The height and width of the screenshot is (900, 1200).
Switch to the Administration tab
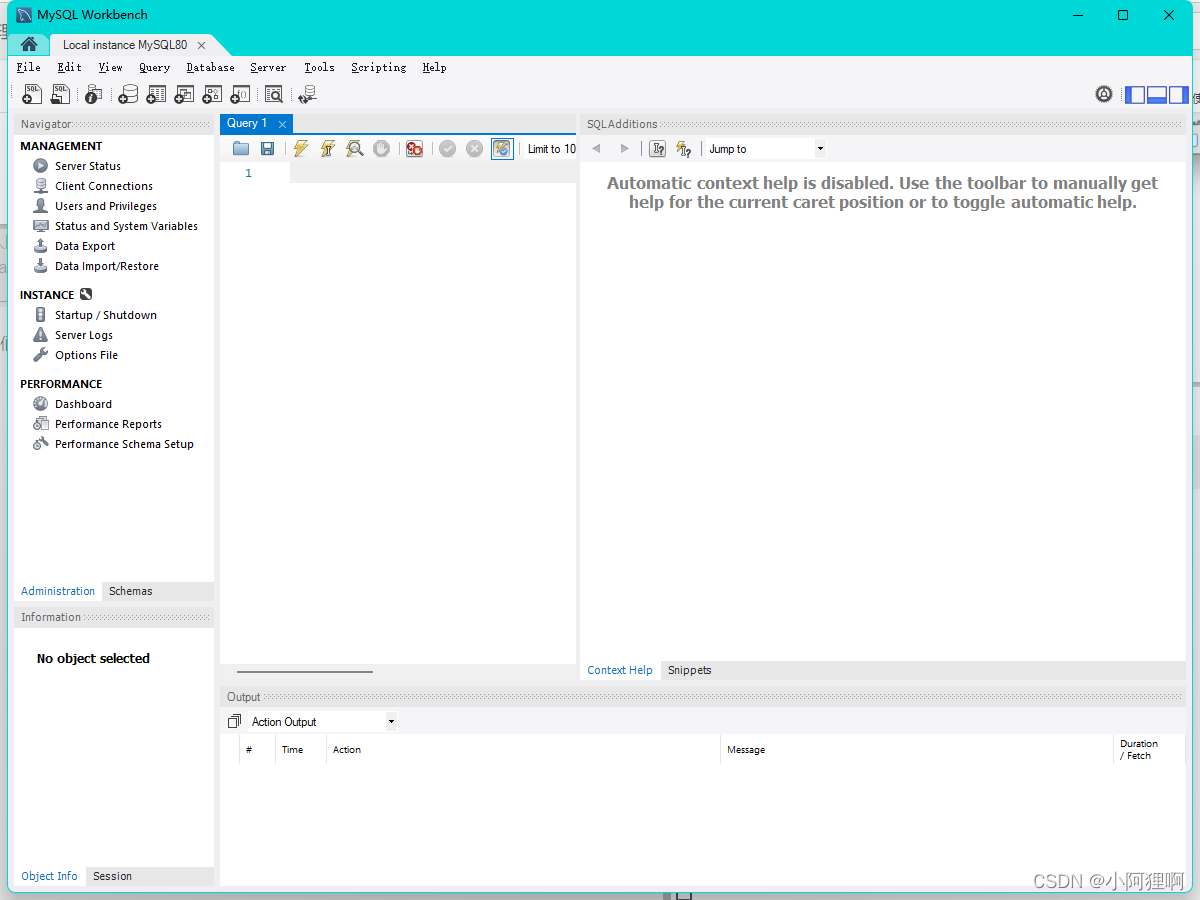point(58,591)
